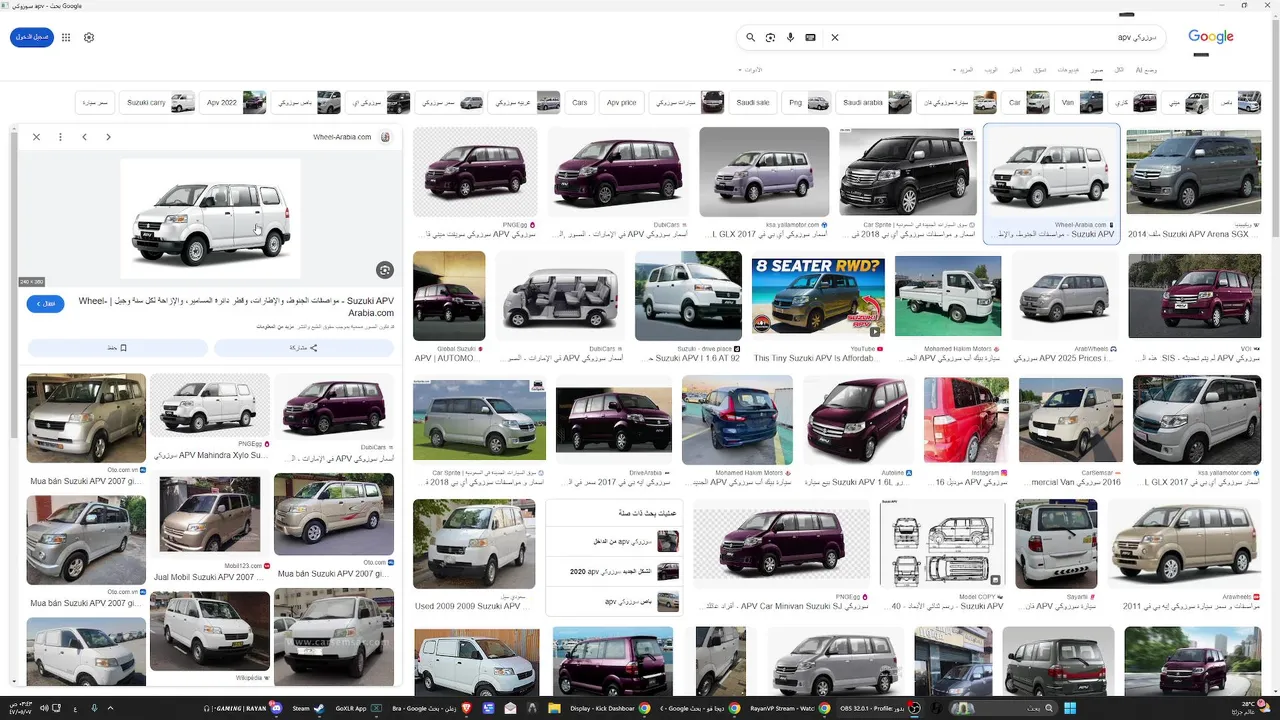Search this image with Lens button
The image size is (1280, 720).
(385, 269)
